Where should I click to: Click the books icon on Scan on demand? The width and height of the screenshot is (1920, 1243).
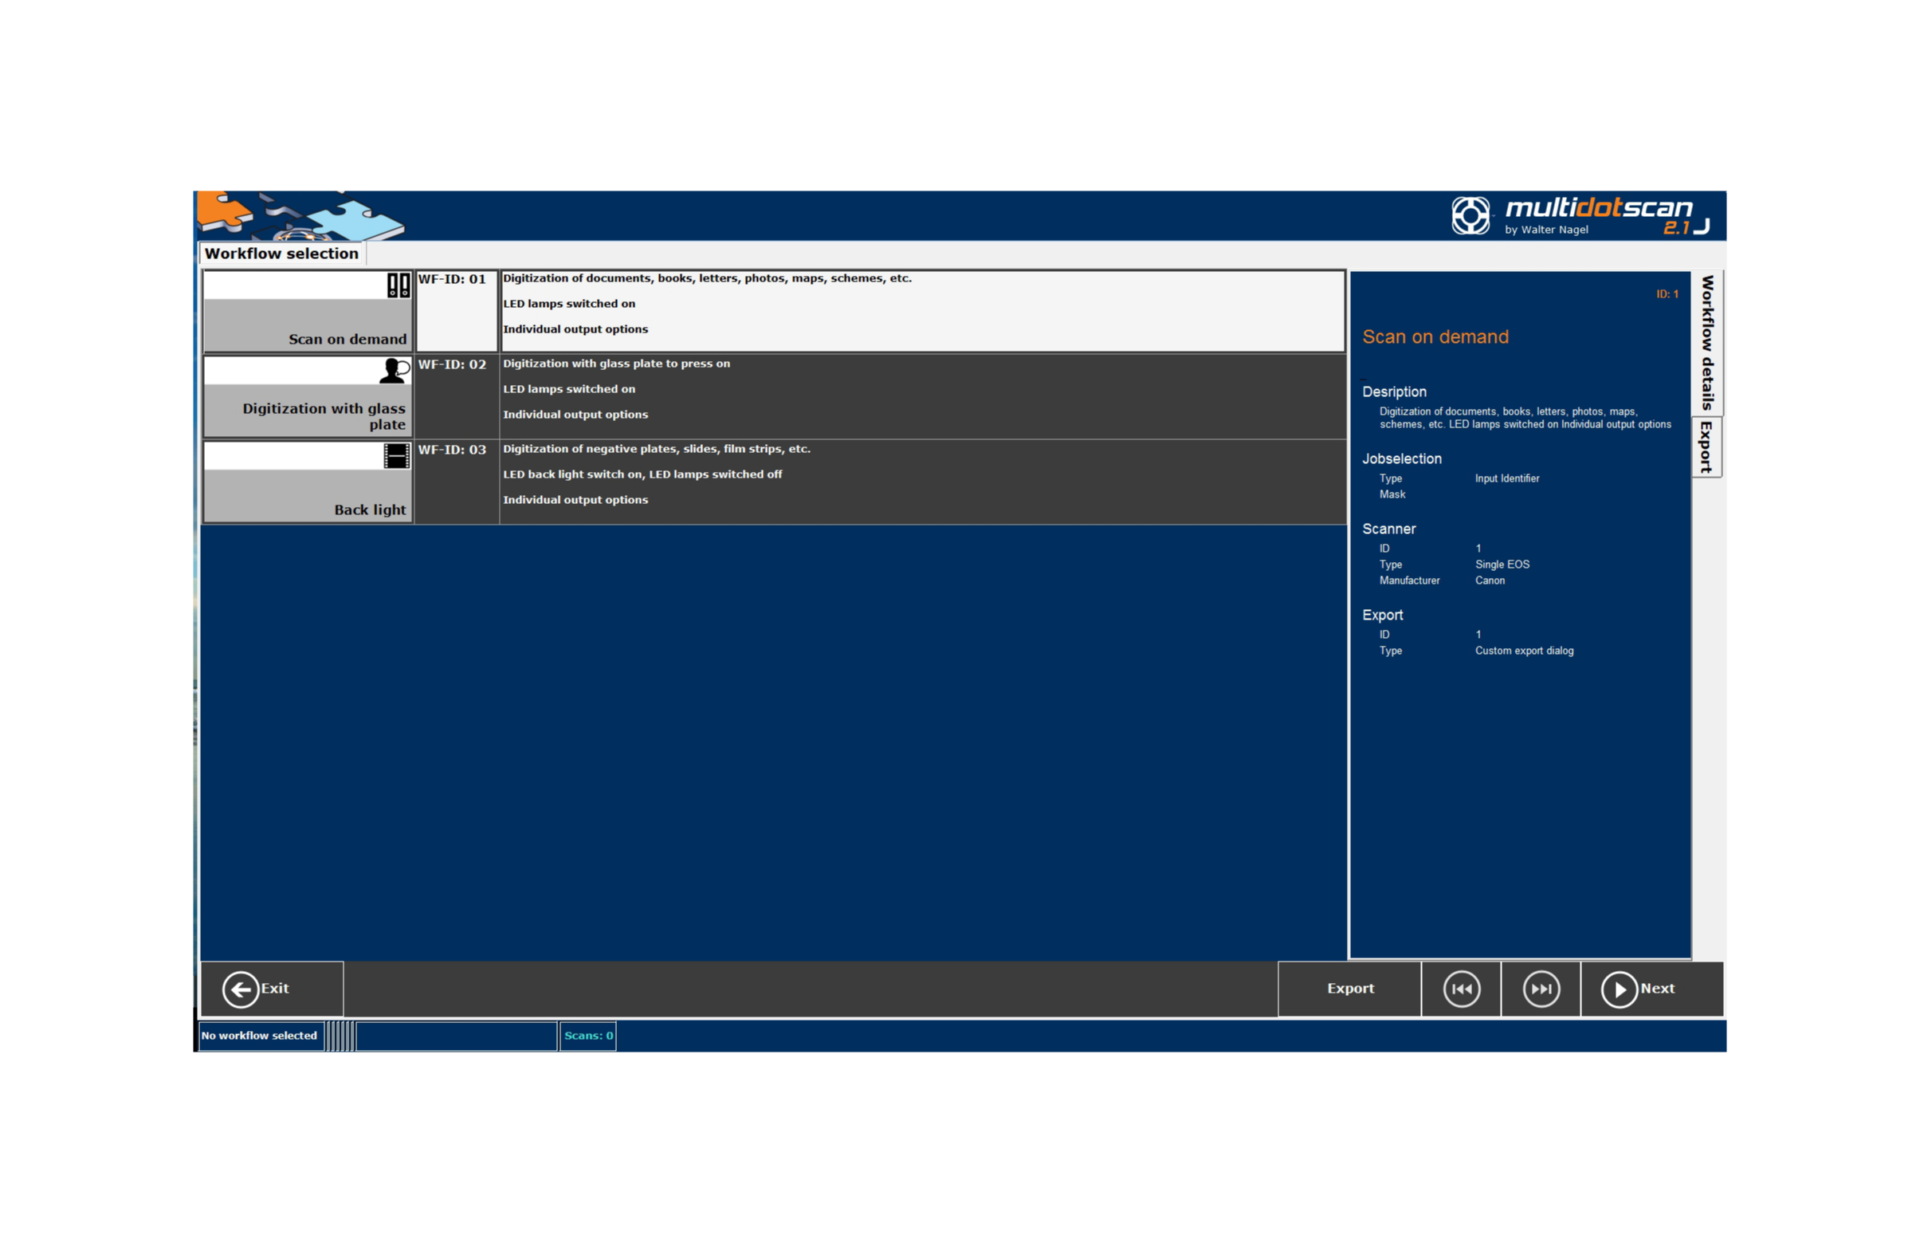tap(398, 285)
